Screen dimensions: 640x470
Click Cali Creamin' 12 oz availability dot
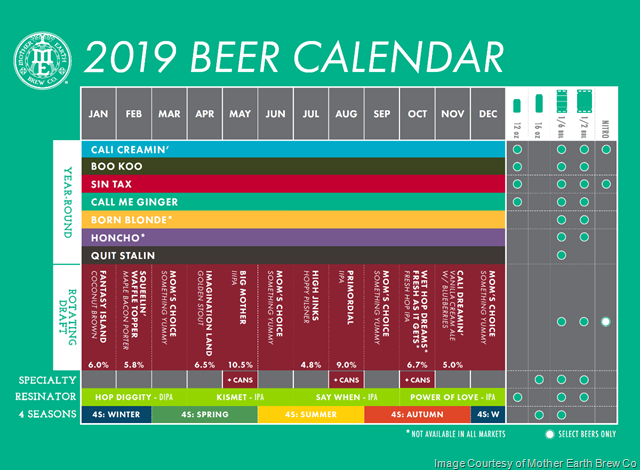point(517,149)
